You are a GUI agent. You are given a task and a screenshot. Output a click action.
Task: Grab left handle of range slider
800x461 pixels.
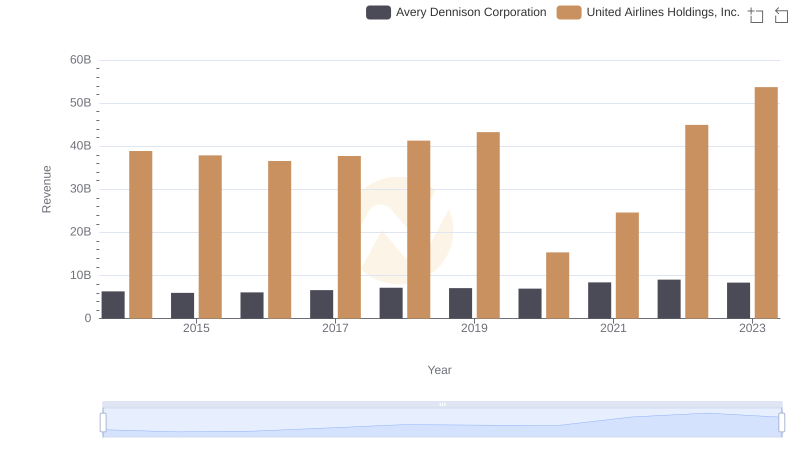103,422
